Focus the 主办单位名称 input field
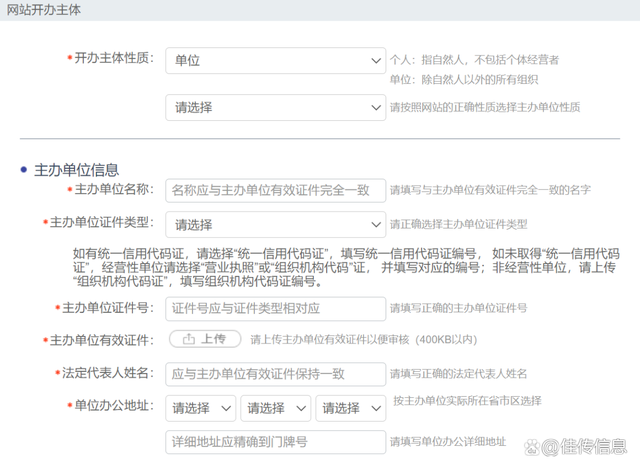 [x=275, y=189]
